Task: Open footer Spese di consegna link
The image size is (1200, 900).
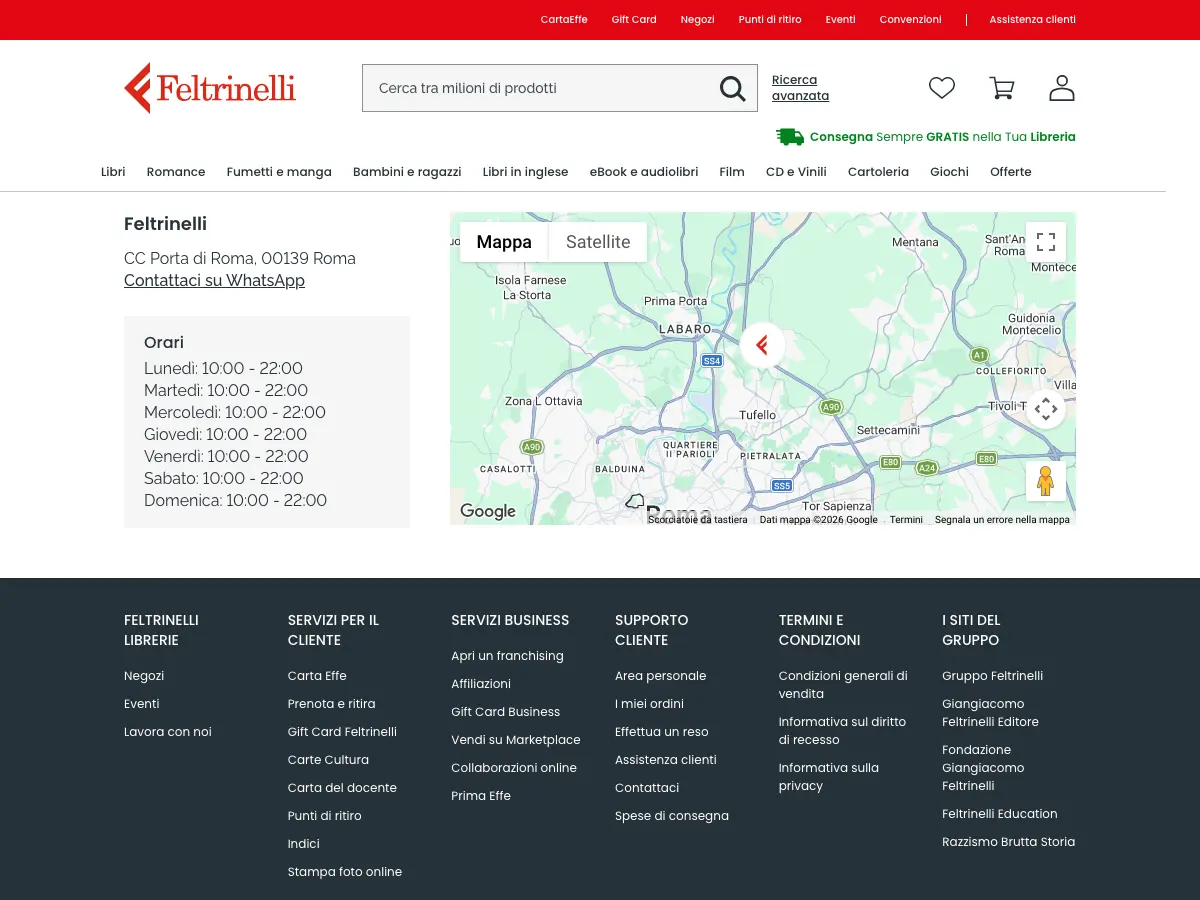Action: [672, 816]
